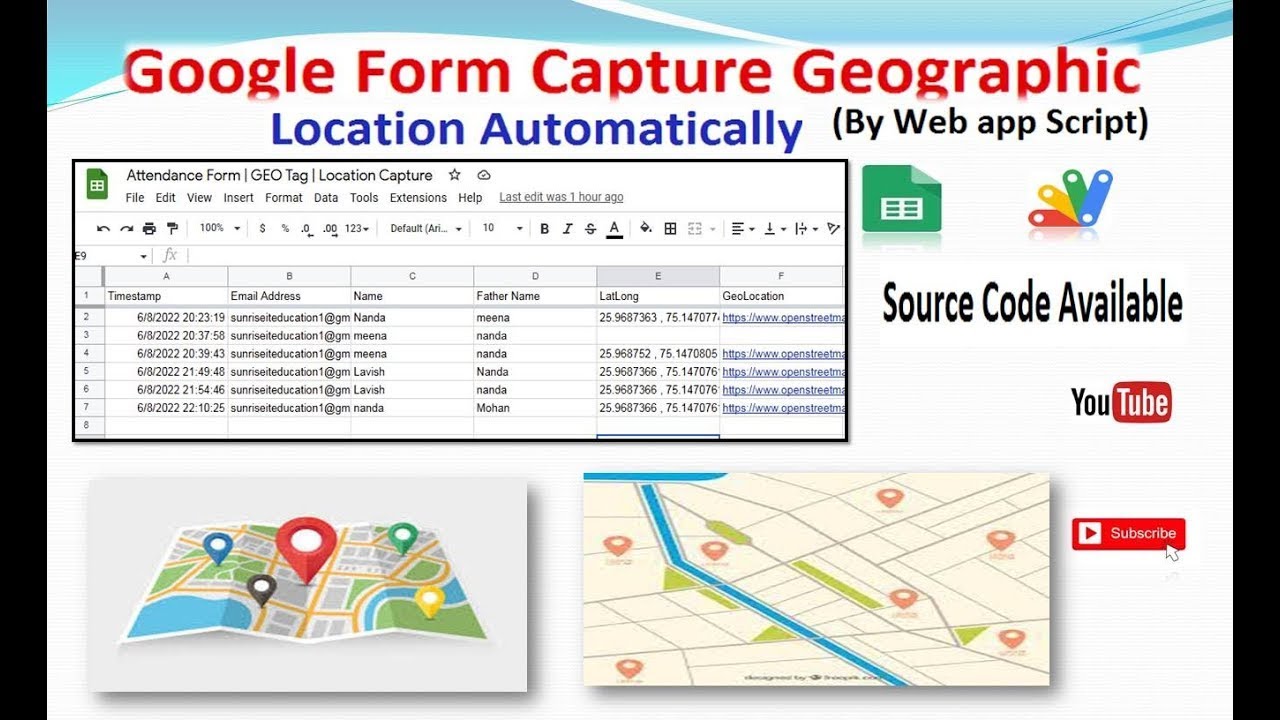Format selection as percent
Viewport: 1280px width, 720px height.
point(285,229)
